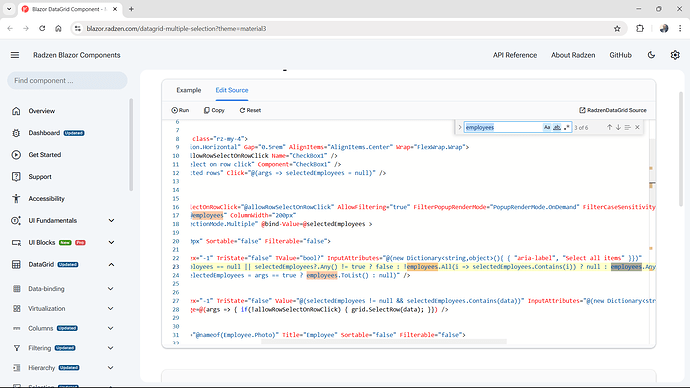This screenshot has width=690, height=388.
Task: Toggle sidebar with hamburger menu icon
Action: coord(15,55)
